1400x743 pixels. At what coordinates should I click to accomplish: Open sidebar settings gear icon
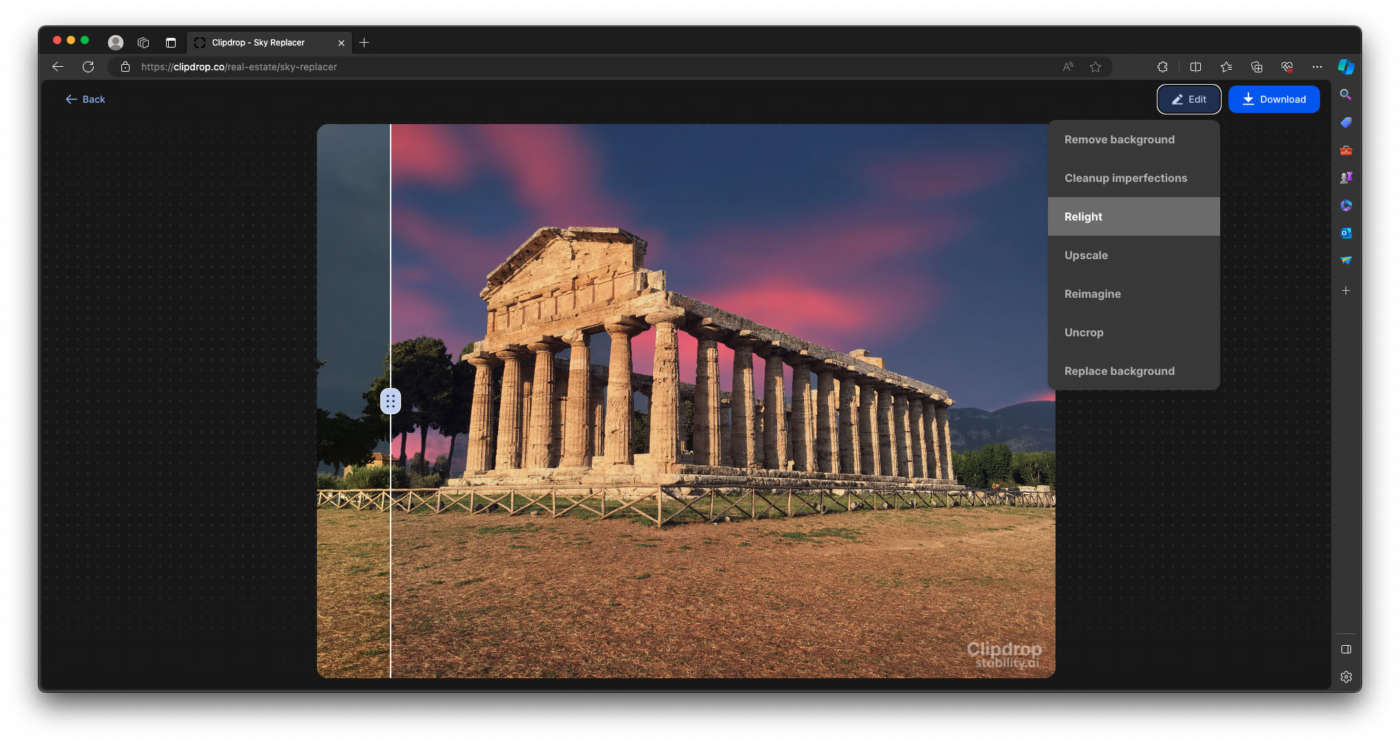1346,677
